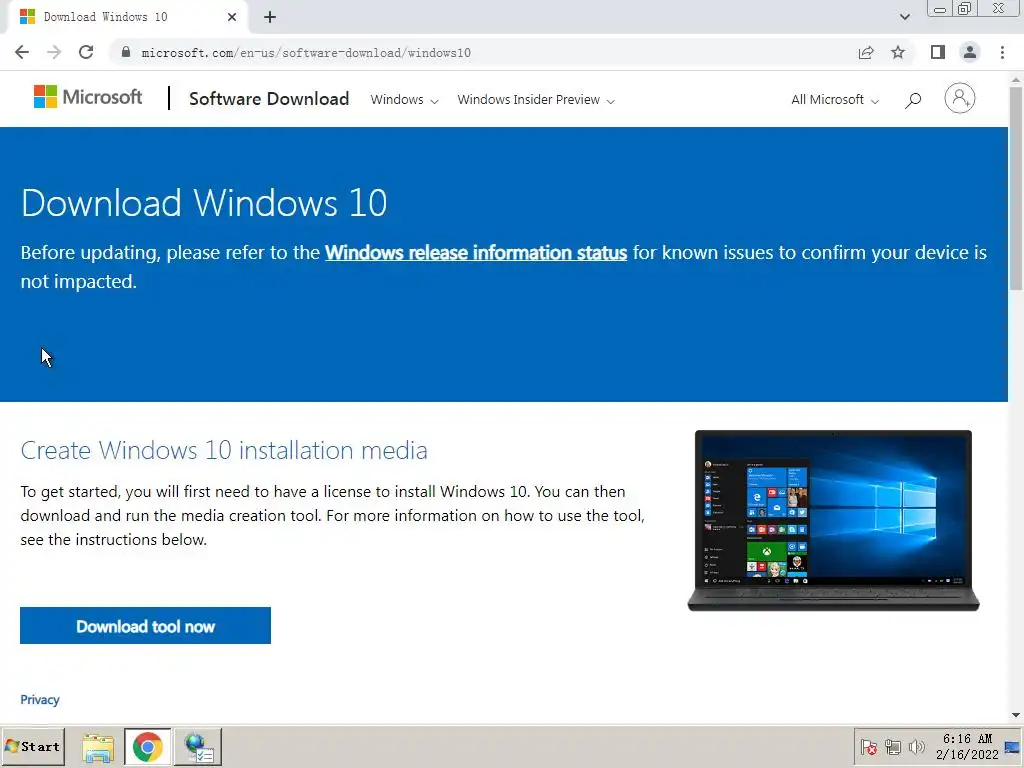Open Windows release information status link
The width and height of the screenshot is (1024, 768).
pos(476,253)
